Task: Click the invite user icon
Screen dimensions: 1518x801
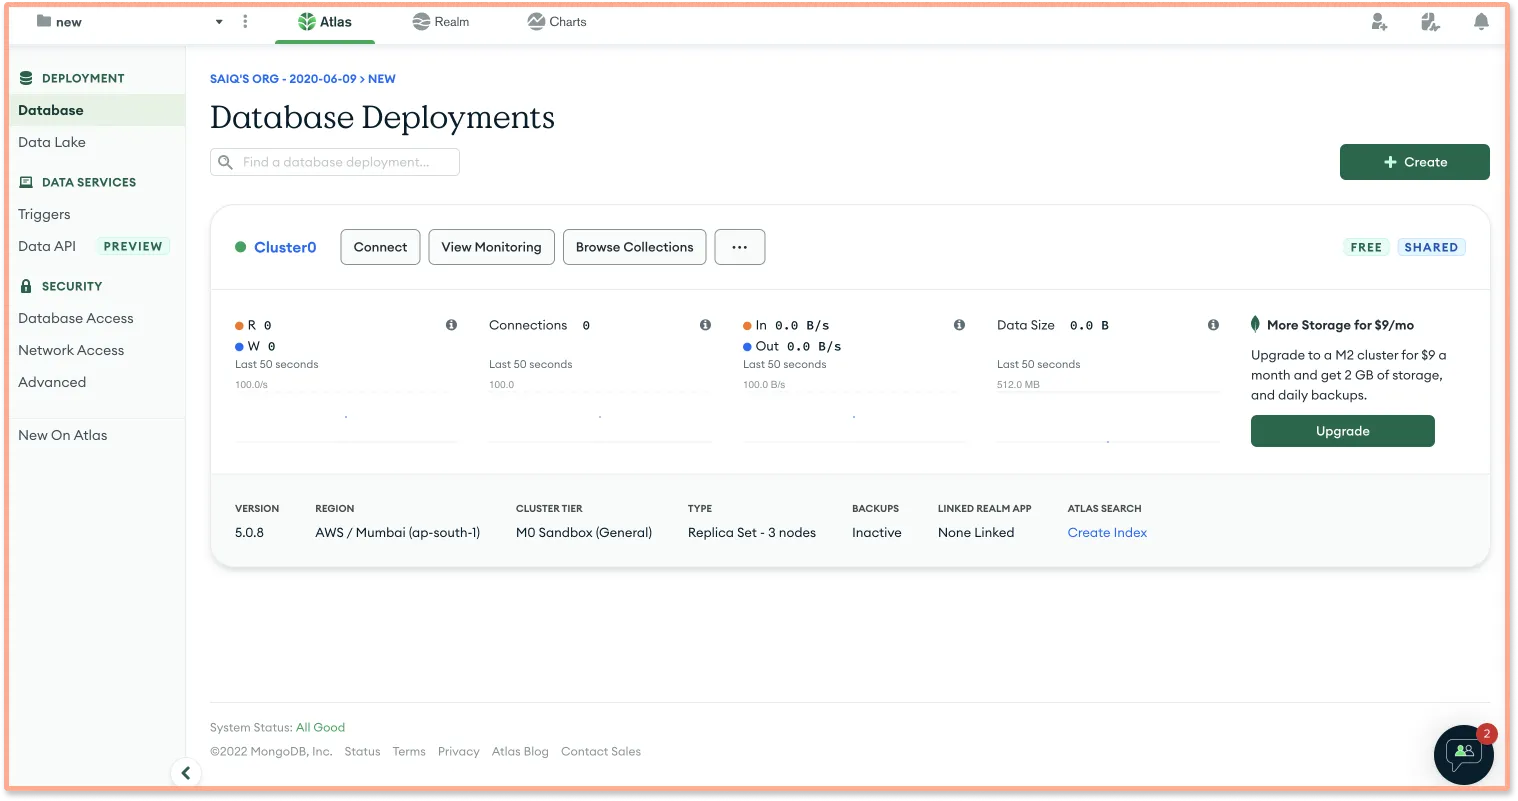Action: coord(1379,22)
